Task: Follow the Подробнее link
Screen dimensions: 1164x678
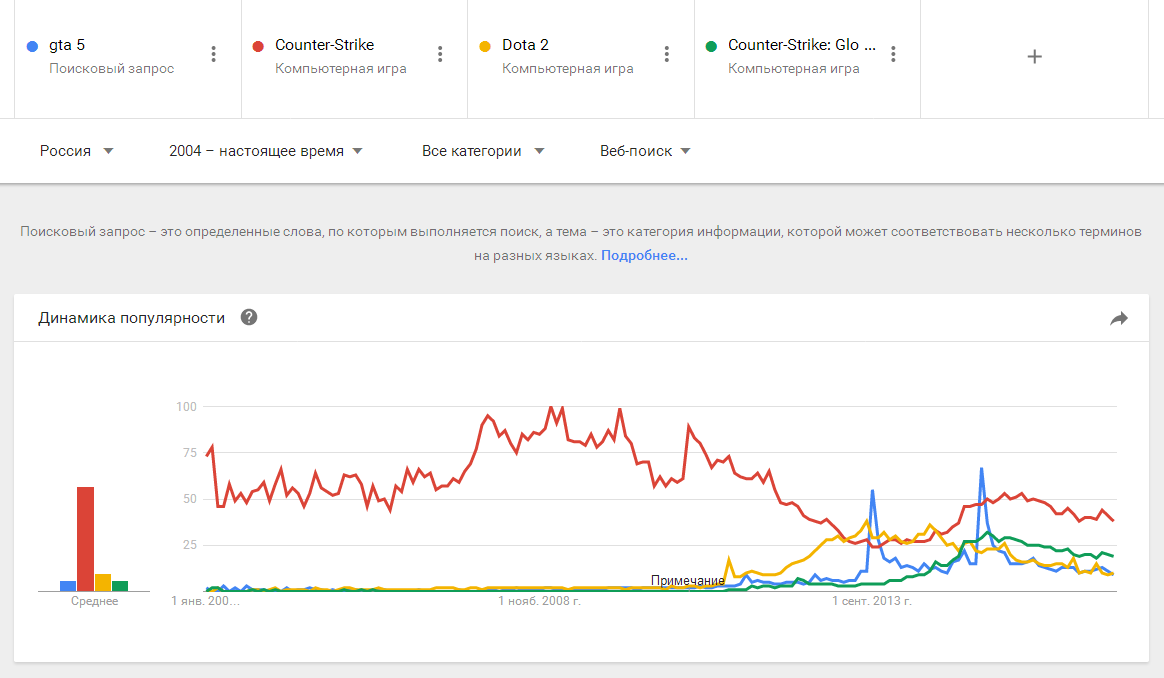Action: [x=644, y=256]
